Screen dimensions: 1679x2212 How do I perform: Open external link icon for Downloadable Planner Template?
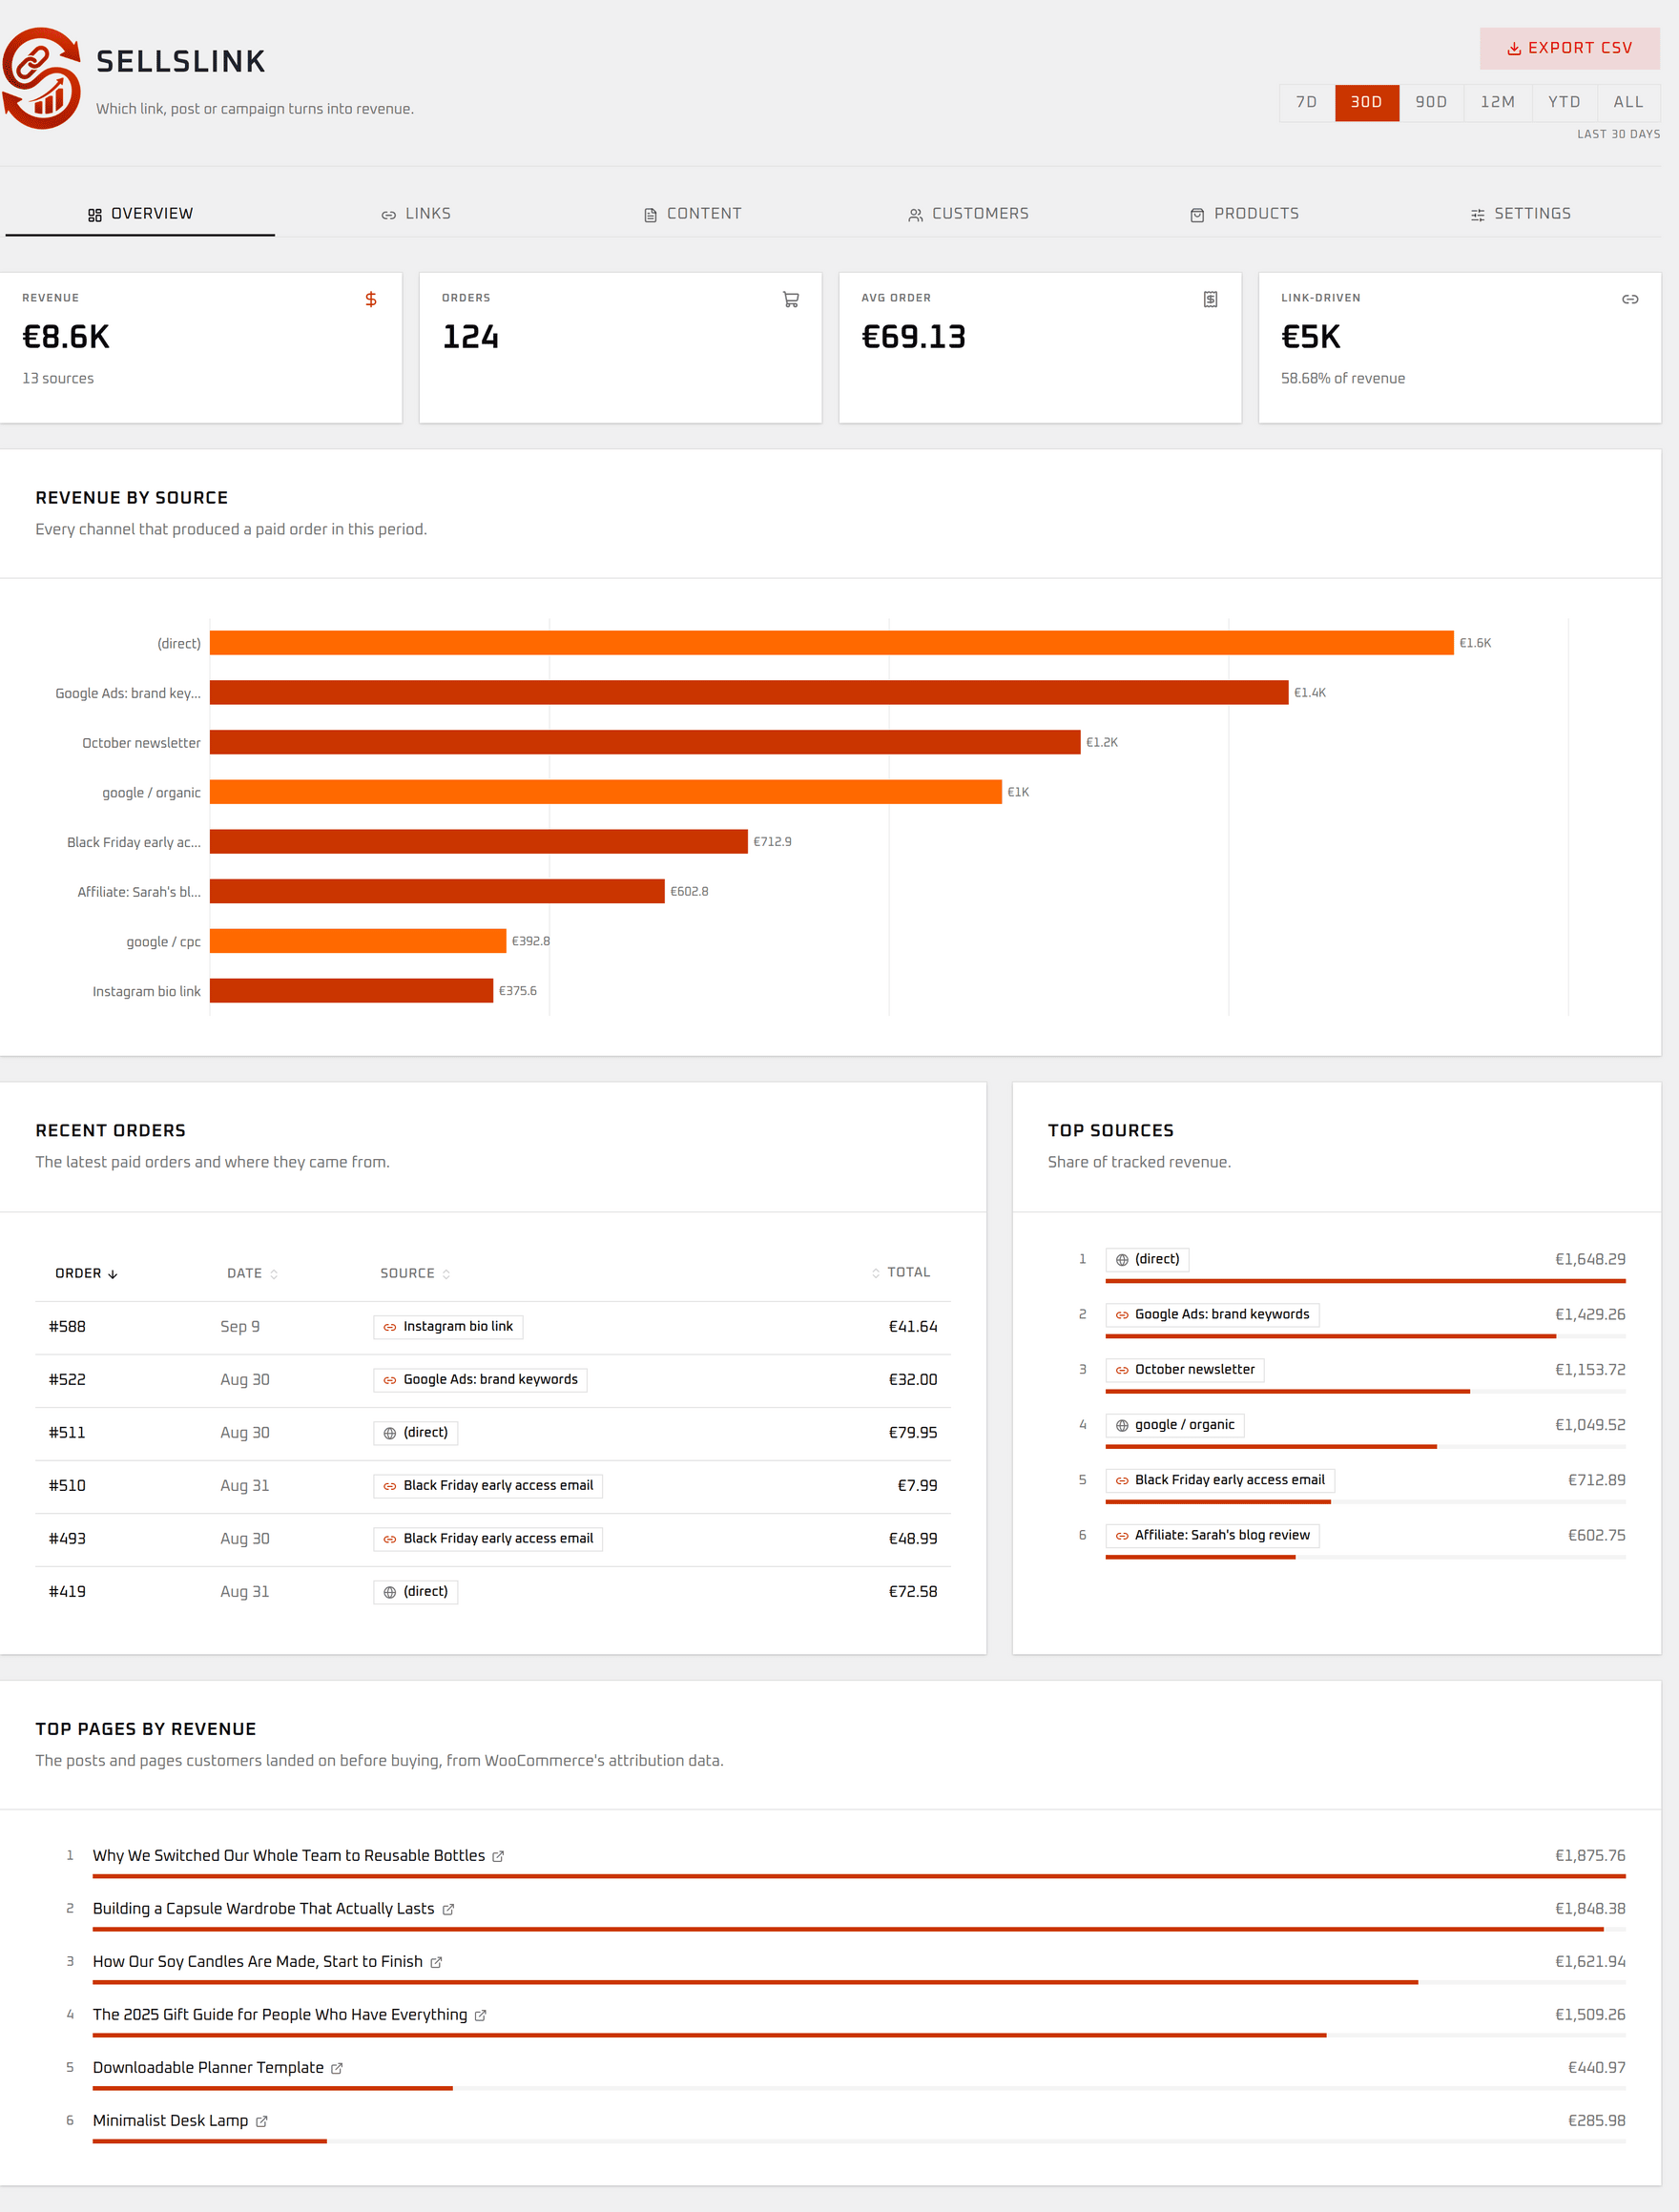click(x=337, y=2068)
